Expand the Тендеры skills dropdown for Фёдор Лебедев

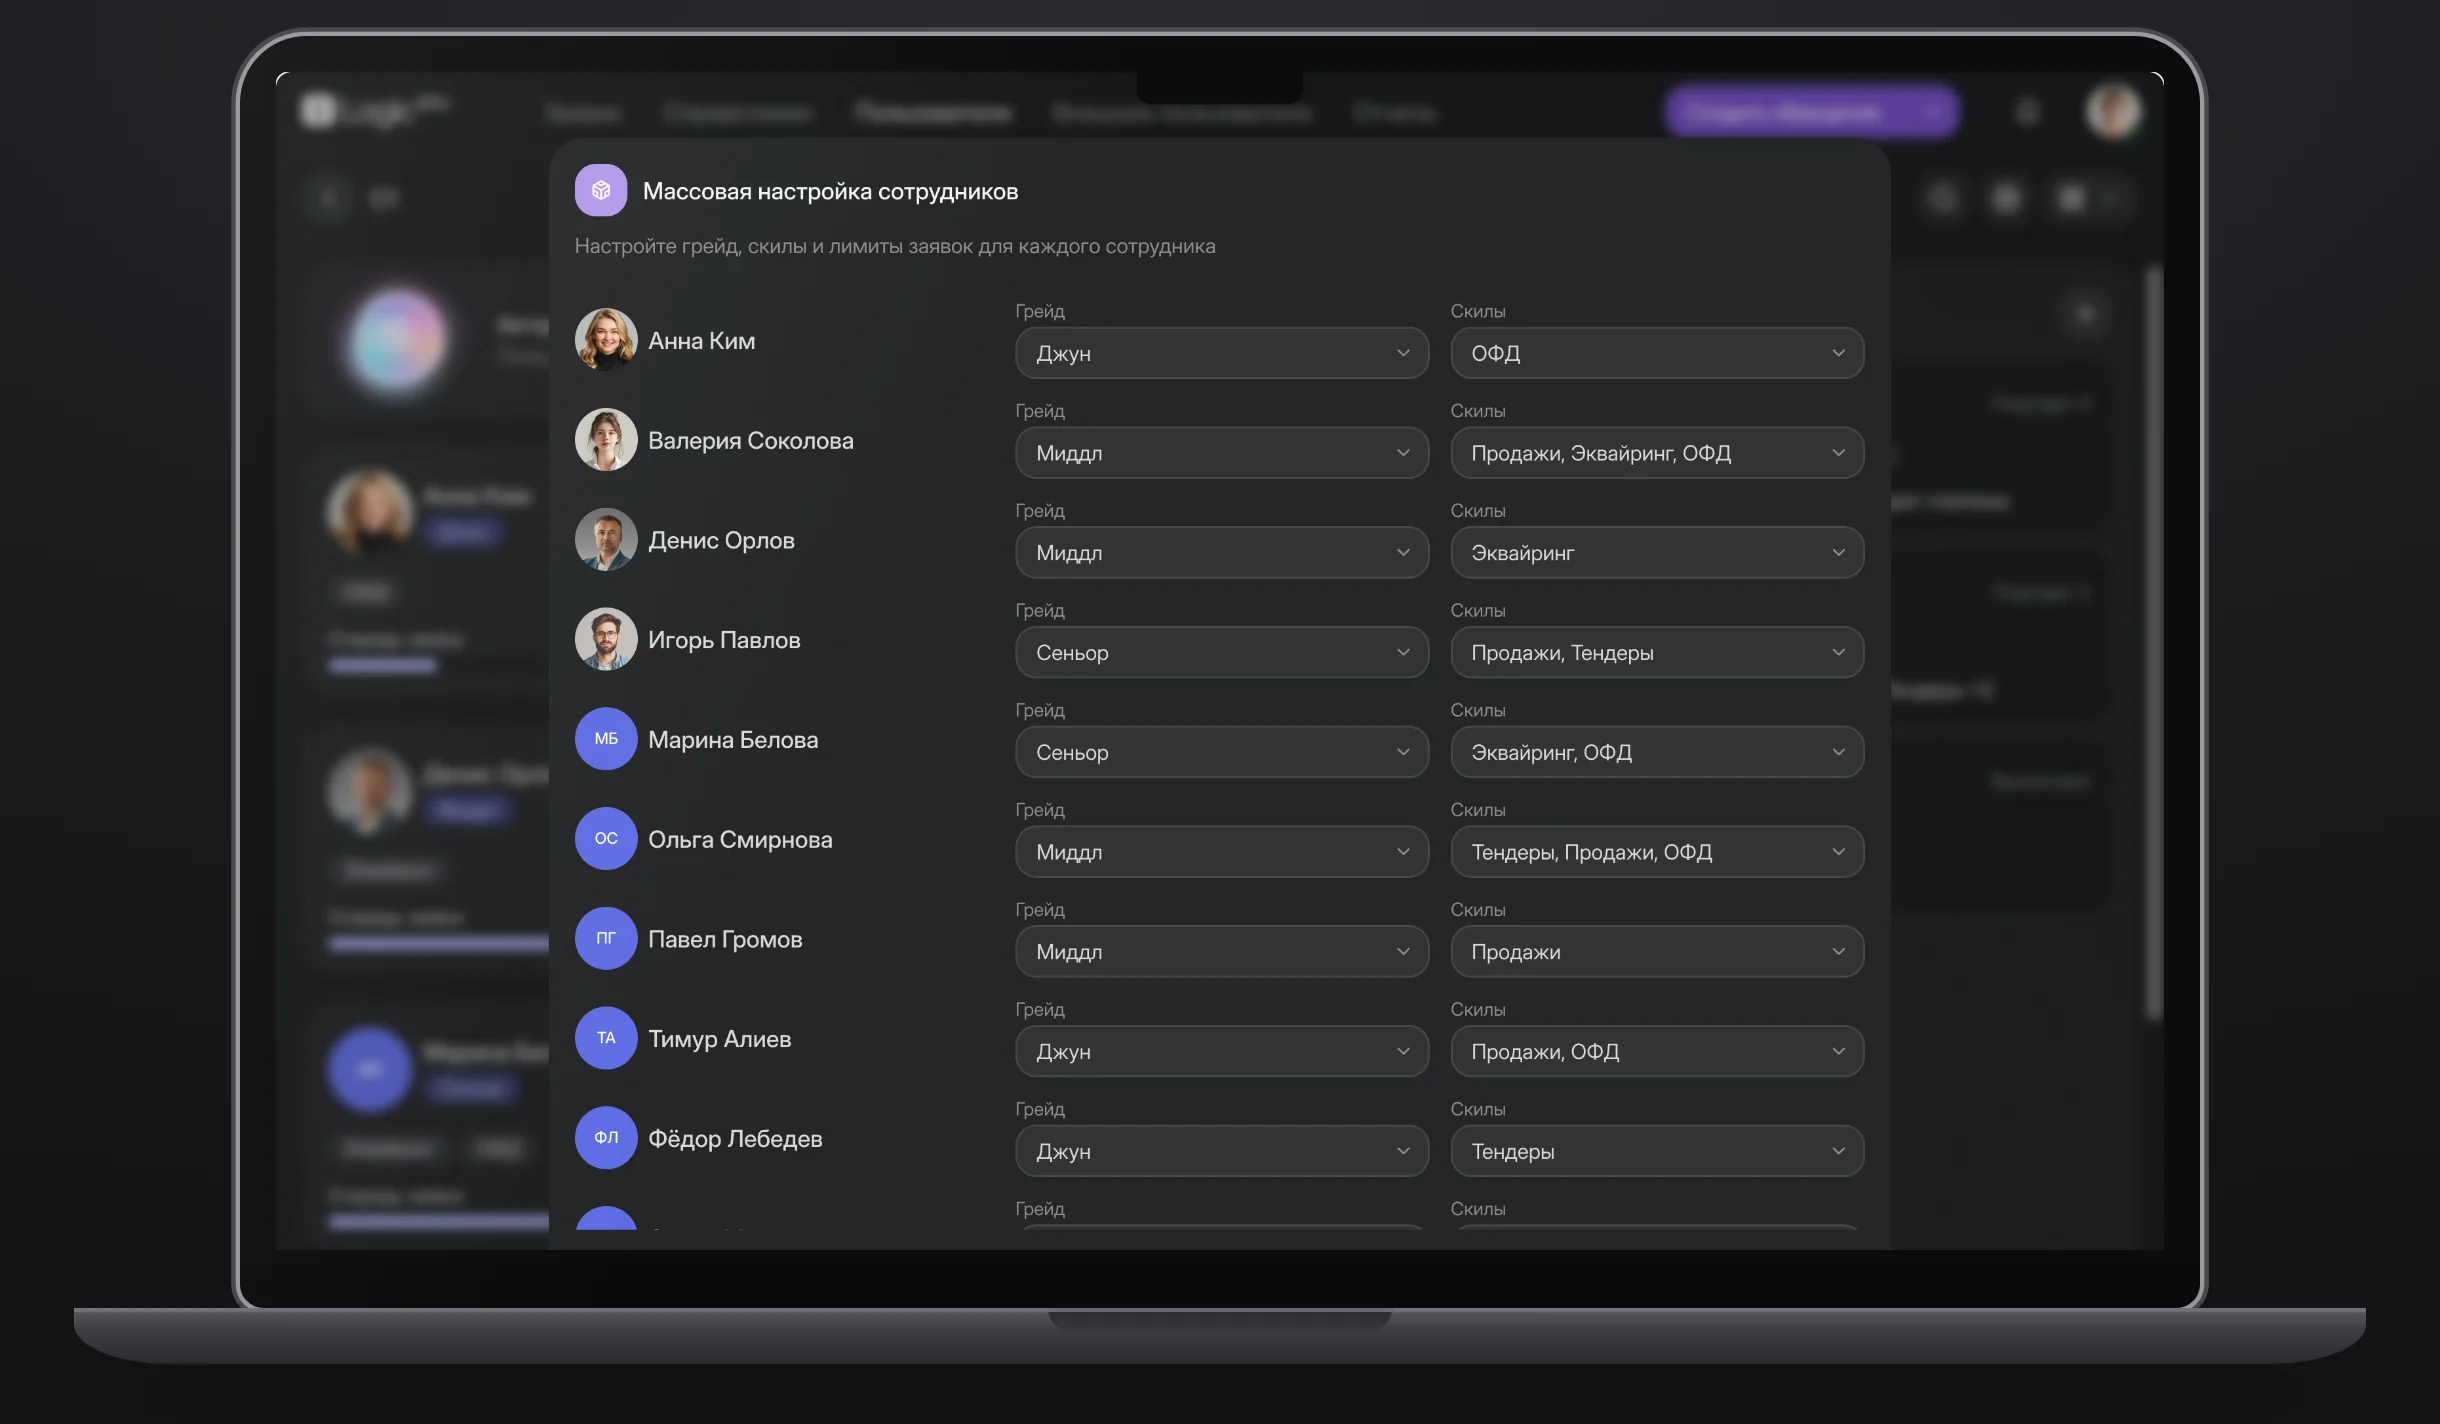[x=1657, y=1151]
